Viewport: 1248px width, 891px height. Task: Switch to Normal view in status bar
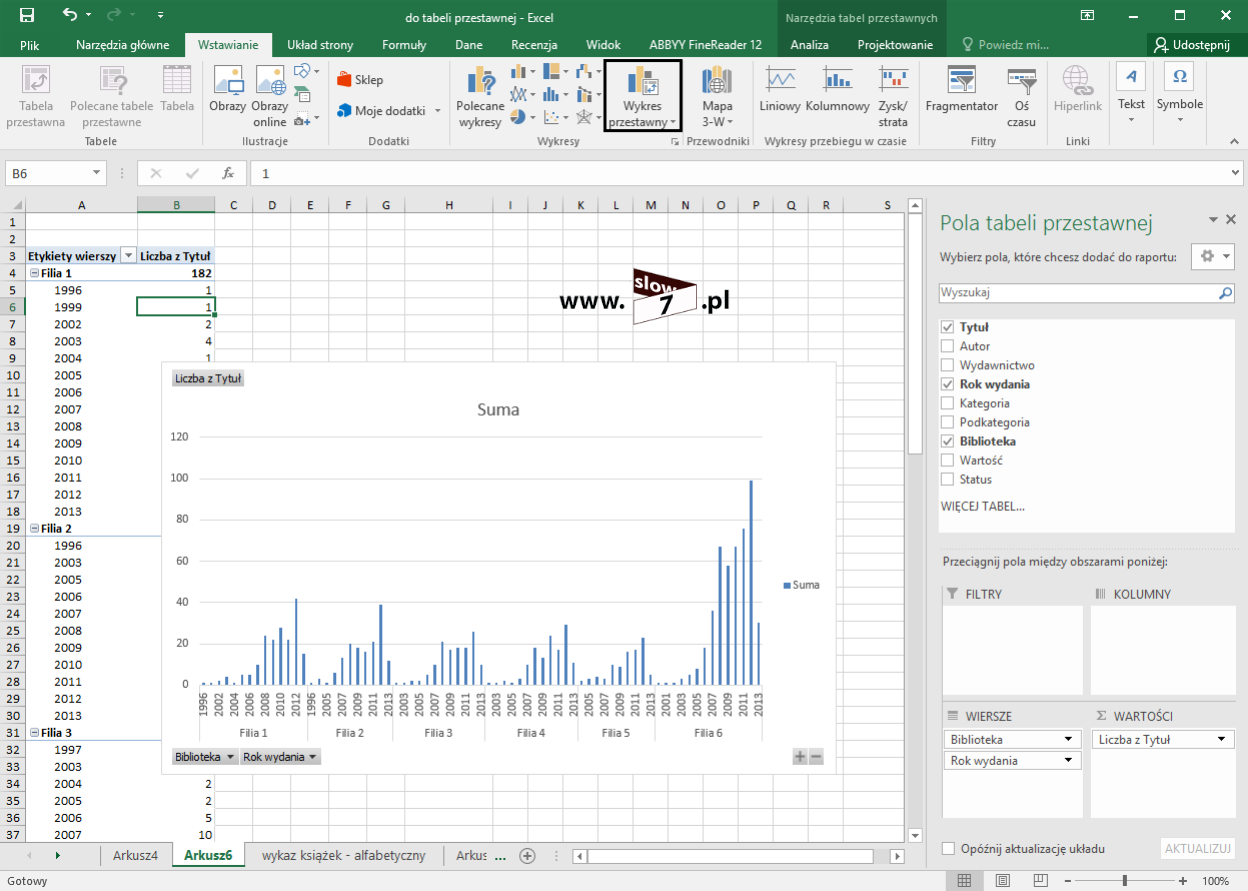click(964, 881)
